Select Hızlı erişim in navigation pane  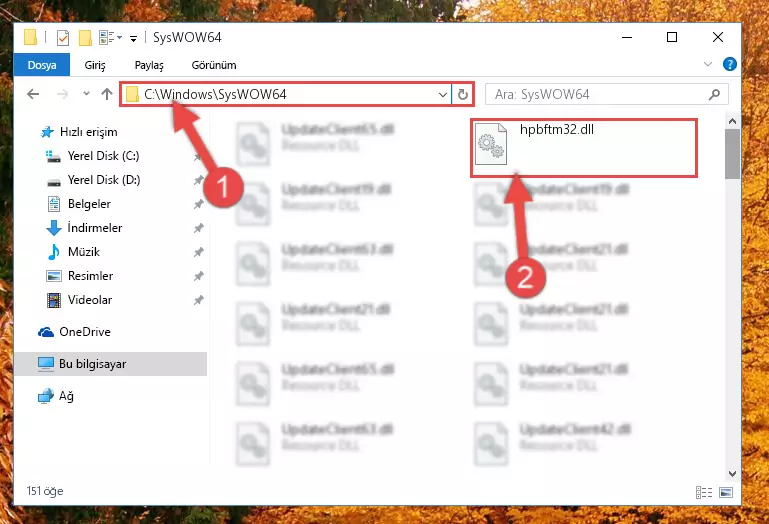coord(79,131)
